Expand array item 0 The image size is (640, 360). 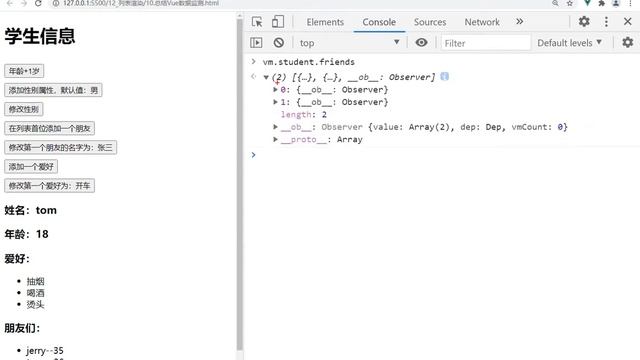tap(276, 89)
